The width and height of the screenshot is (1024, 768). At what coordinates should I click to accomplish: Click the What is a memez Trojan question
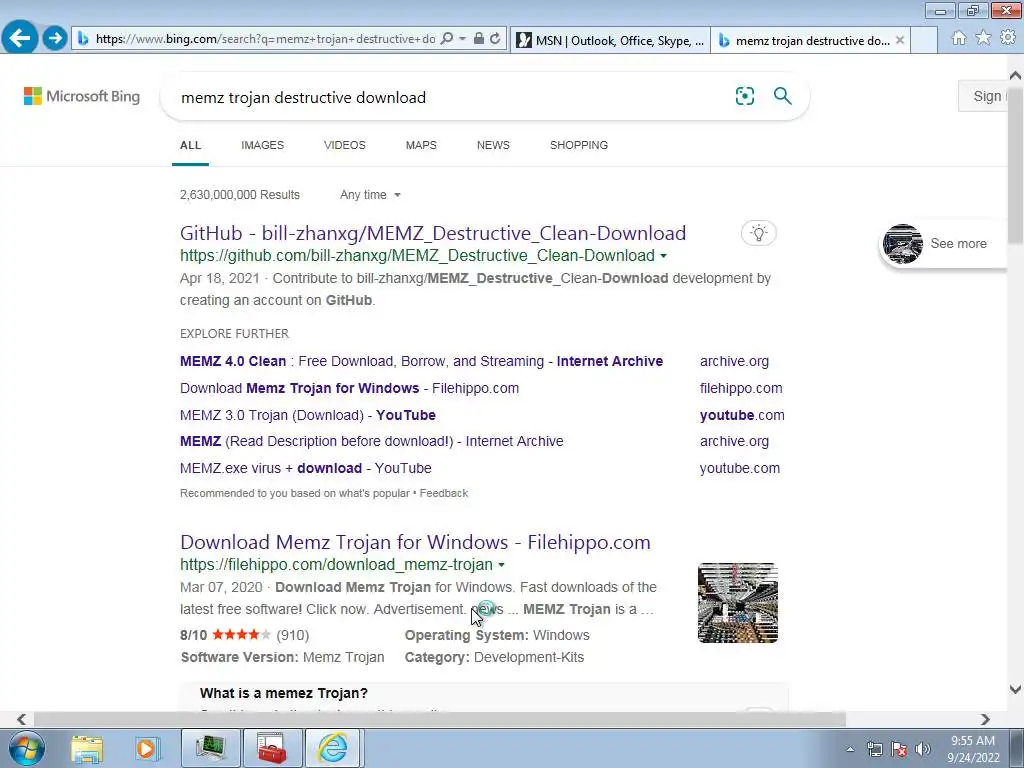(x=283, y=693)
